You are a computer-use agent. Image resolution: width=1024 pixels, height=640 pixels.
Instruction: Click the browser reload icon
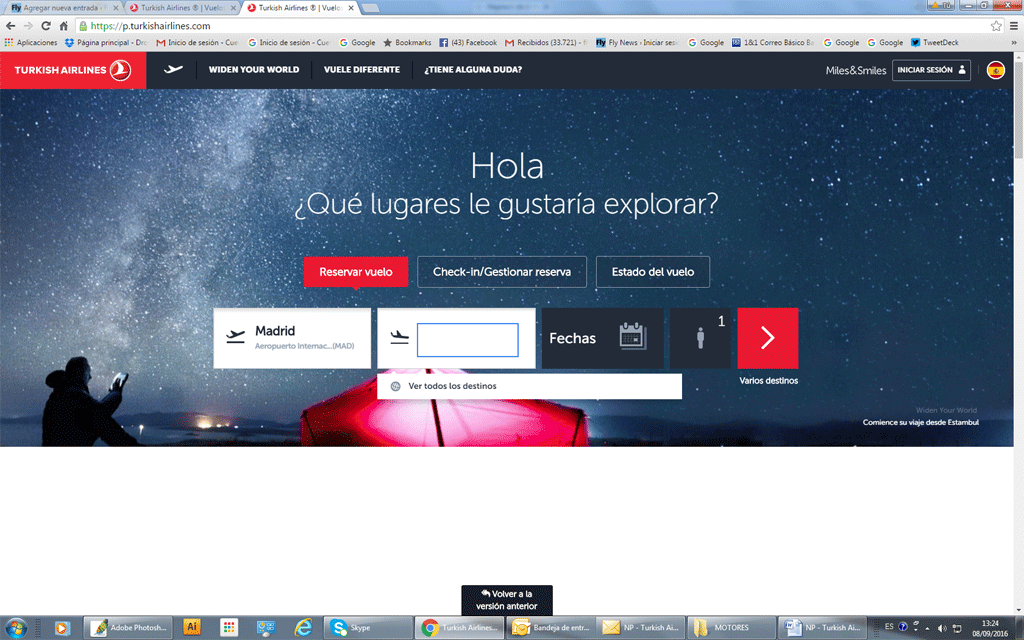(46, 26)
